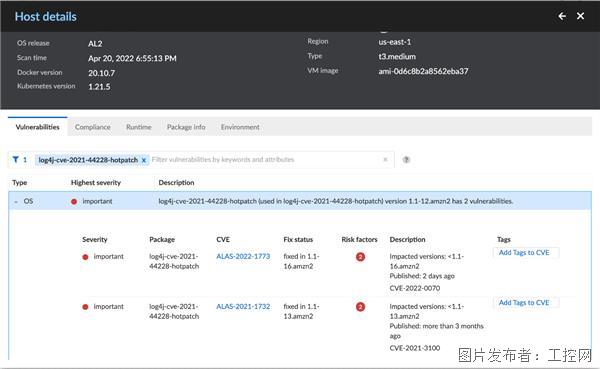Click the Tags column header
The height and width of the screenshot is (369, 600).
(504, 239)
